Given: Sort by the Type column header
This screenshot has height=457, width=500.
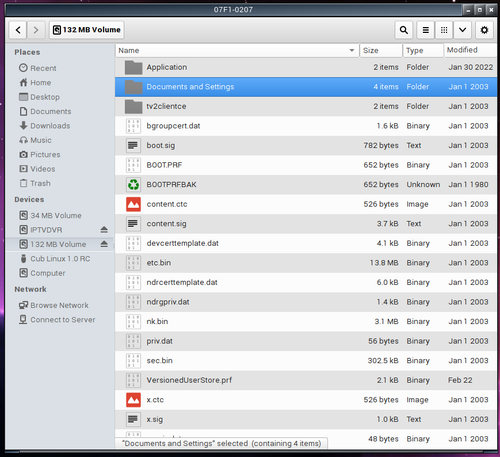Looking at the screenshot, I should pyautogui.click(x=423, y=50).
